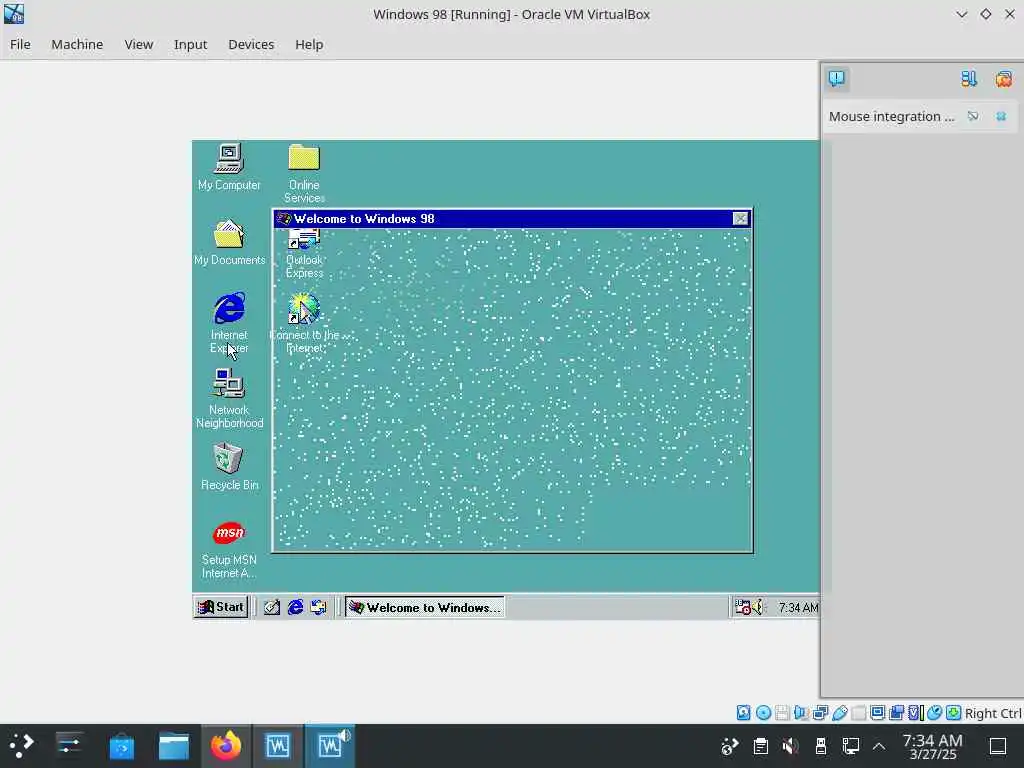Close the Welcome to Windows 98 window
This screenshot has height=768, width=1024.
(x=740, y=219)
